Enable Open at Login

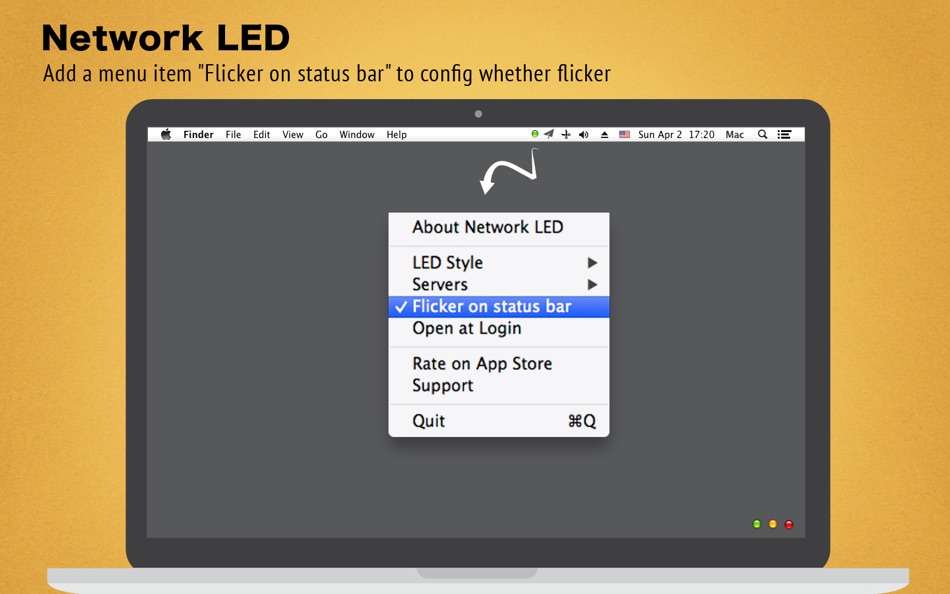pos(499,329)
